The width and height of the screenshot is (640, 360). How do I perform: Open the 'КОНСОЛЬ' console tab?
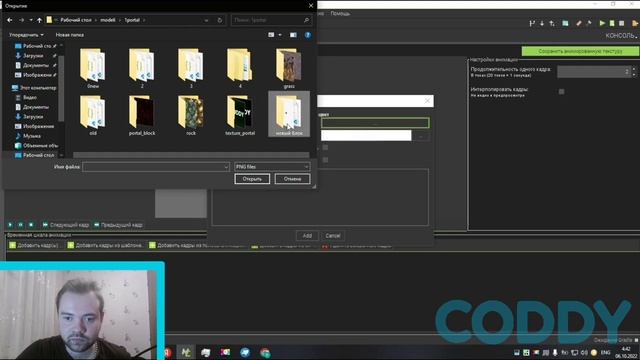click(x=621, y=36)
